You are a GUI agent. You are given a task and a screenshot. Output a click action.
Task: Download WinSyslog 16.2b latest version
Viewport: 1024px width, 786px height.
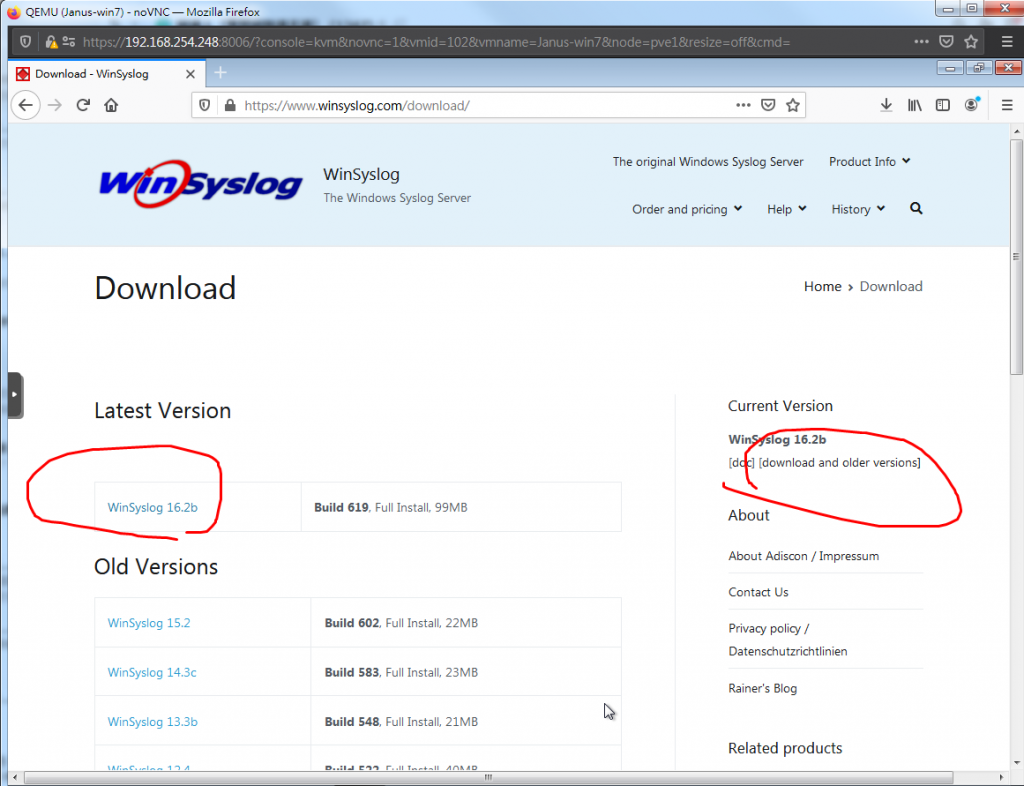click(152, 507)
